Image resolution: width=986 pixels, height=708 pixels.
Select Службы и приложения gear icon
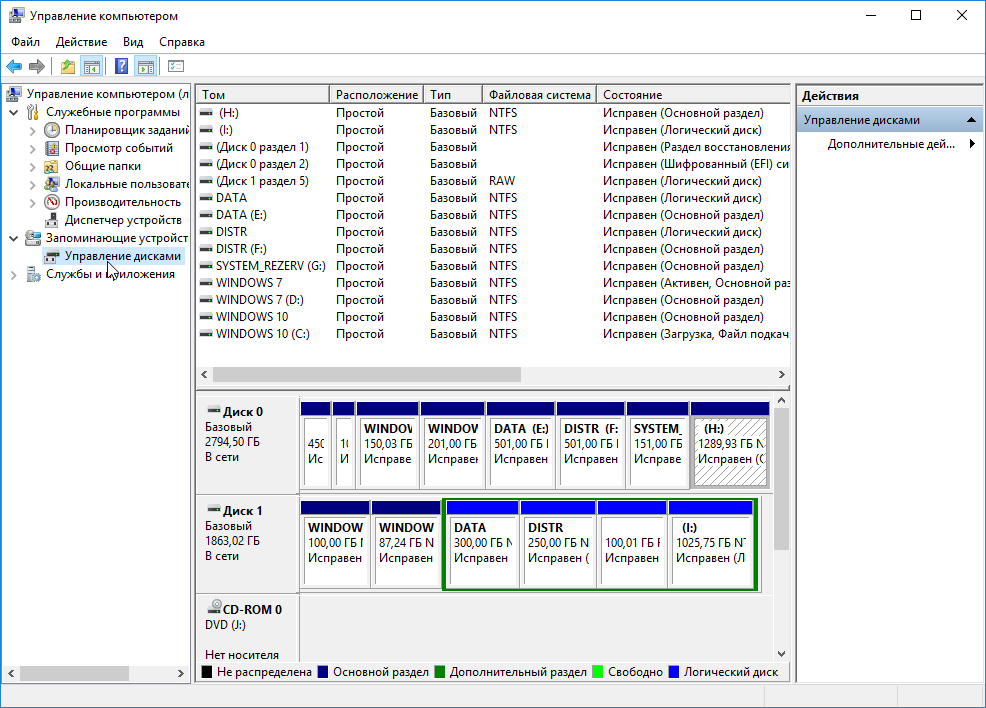click(x=33, y=274)
